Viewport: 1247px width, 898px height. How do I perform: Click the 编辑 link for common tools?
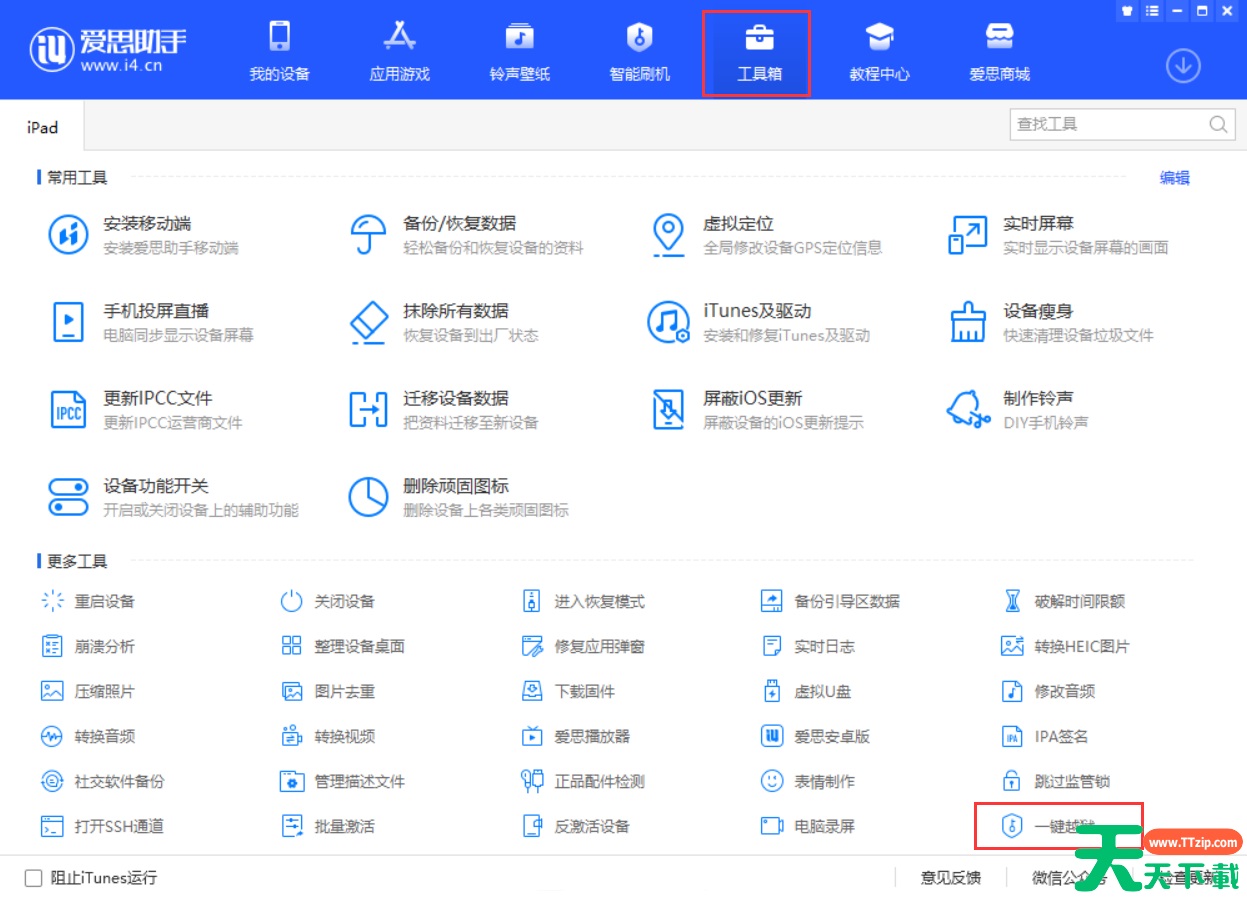pyautogui.click(x=1174, y=178)
